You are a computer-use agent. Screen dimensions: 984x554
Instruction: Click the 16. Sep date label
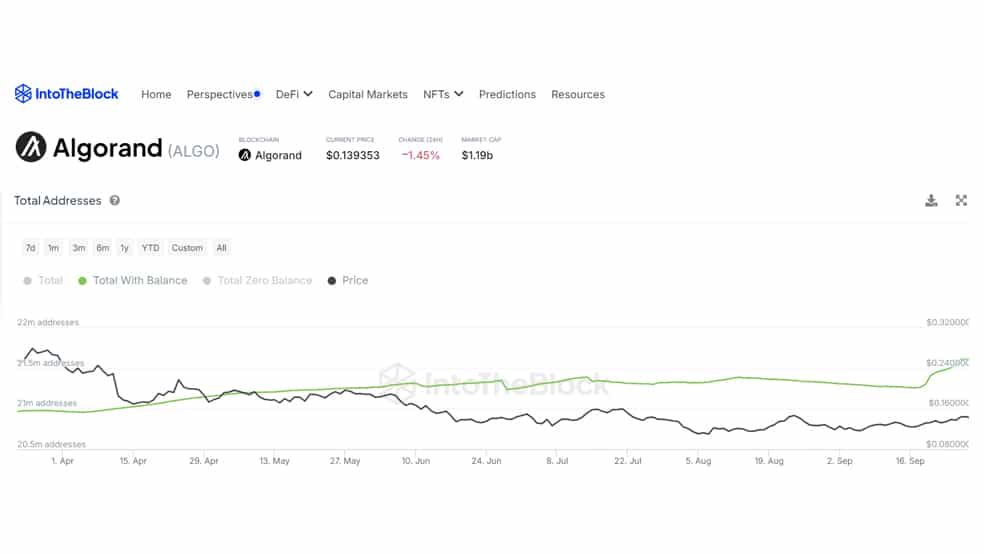(910, 461)
